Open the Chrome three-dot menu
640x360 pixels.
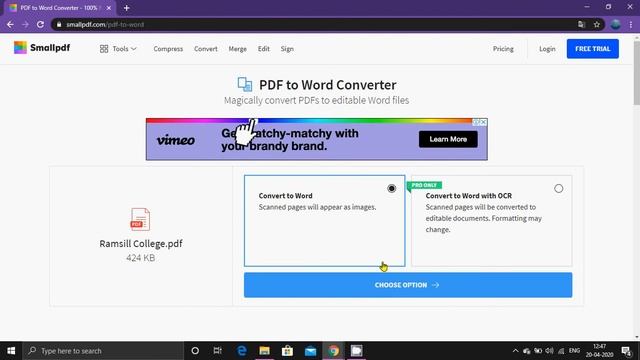(x=631, y=24)
